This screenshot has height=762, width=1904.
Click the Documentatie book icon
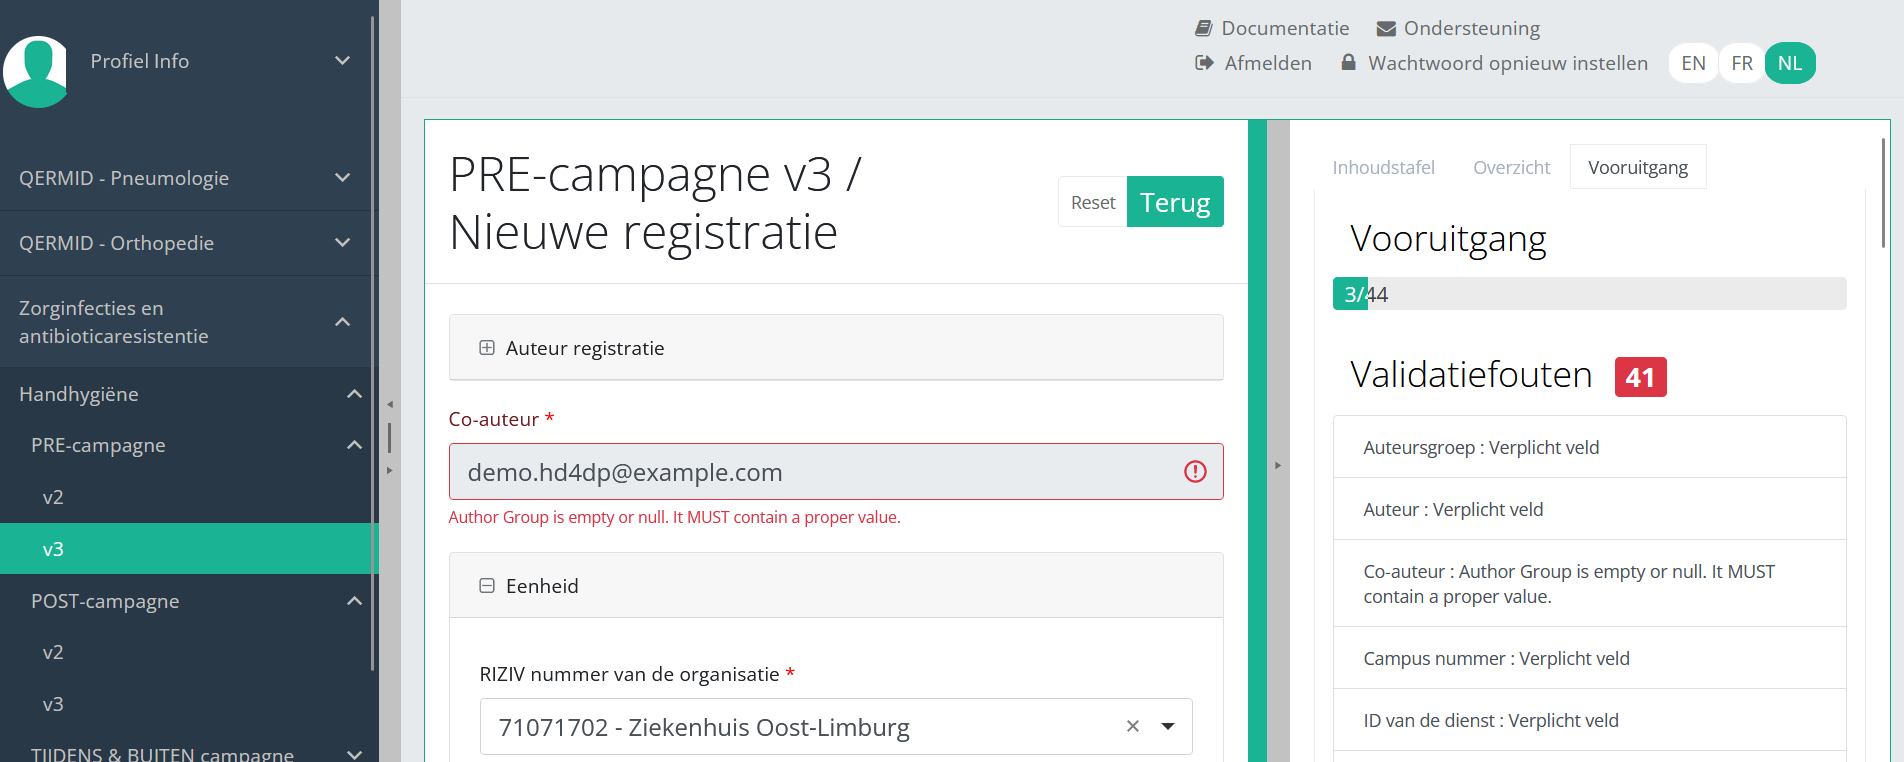click(1204, 29)
